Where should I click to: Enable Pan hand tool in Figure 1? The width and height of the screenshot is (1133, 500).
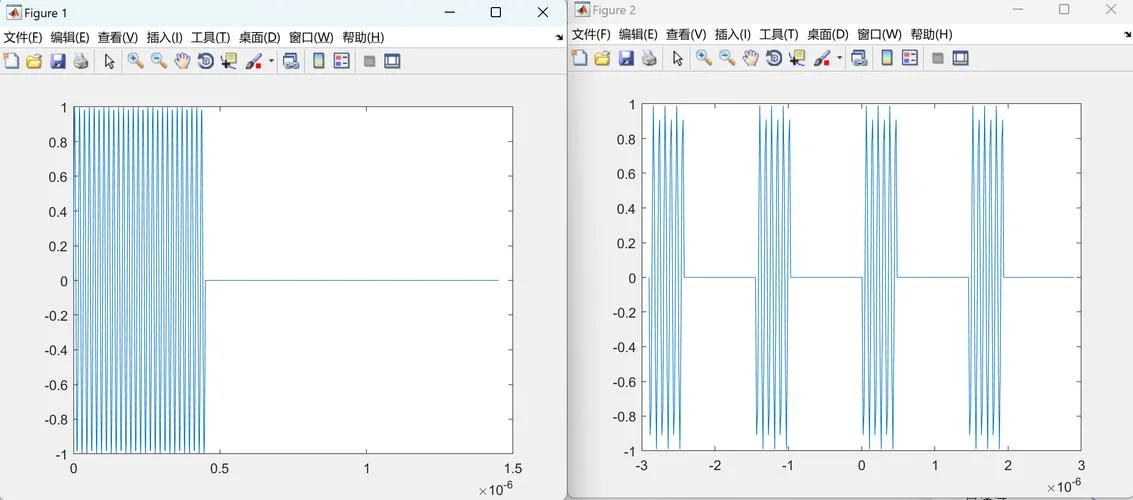tap(182, 61)
